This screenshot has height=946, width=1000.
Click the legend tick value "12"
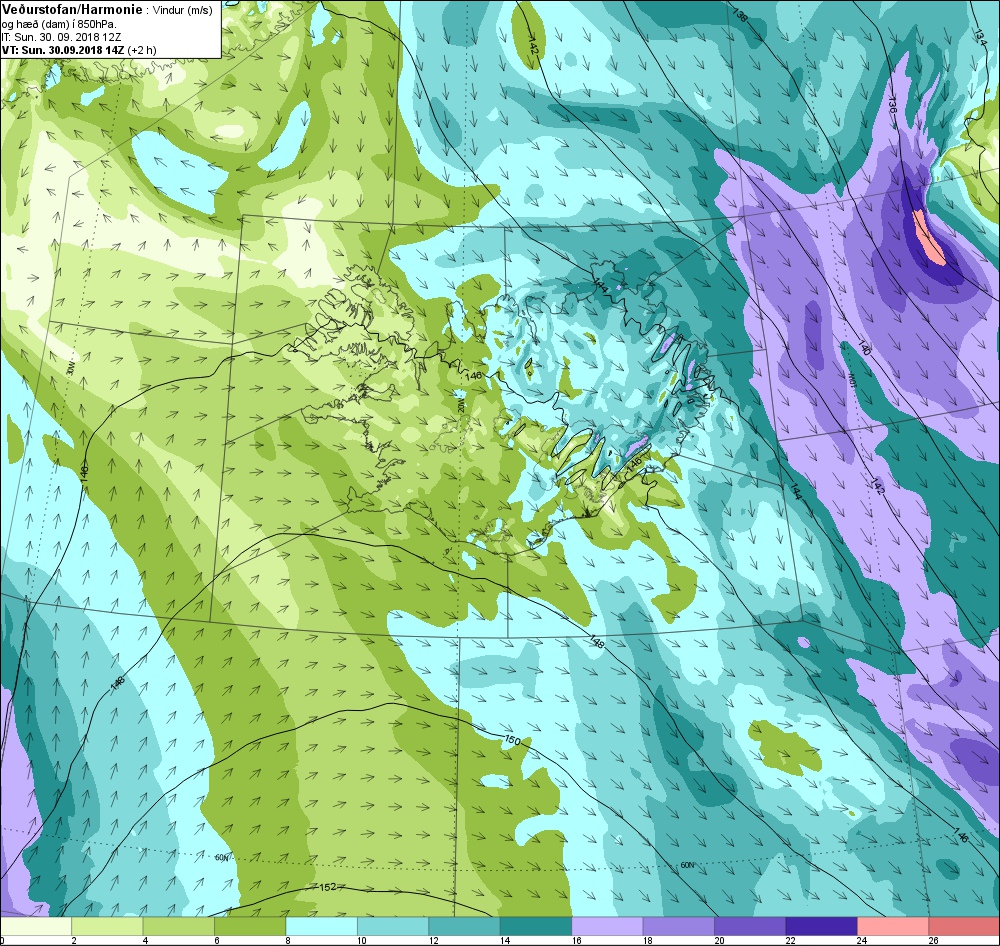coord(434,940)
